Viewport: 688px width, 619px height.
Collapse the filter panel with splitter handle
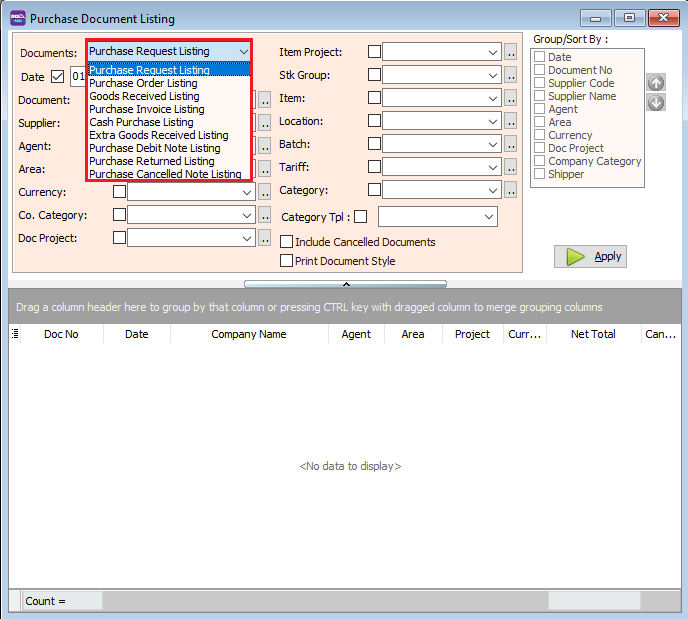pyautogui.click(x=345, y=284)
